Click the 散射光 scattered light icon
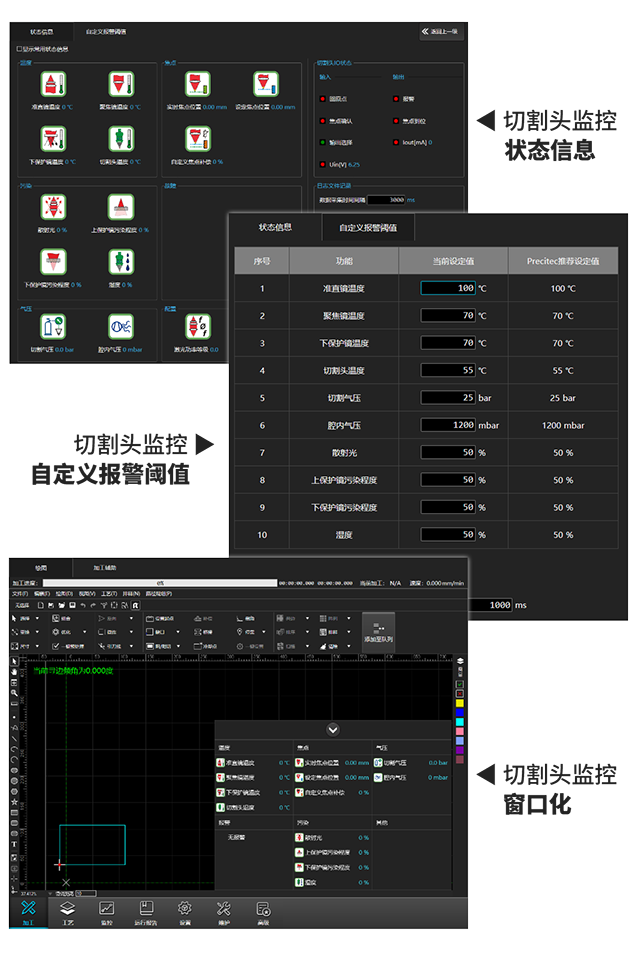Screen dimensions: 640x954 [x=52, y=207]
